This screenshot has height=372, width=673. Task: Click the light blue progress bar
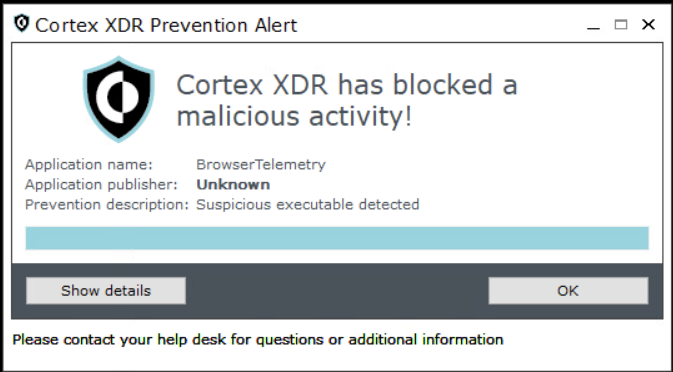coord(337,238)
